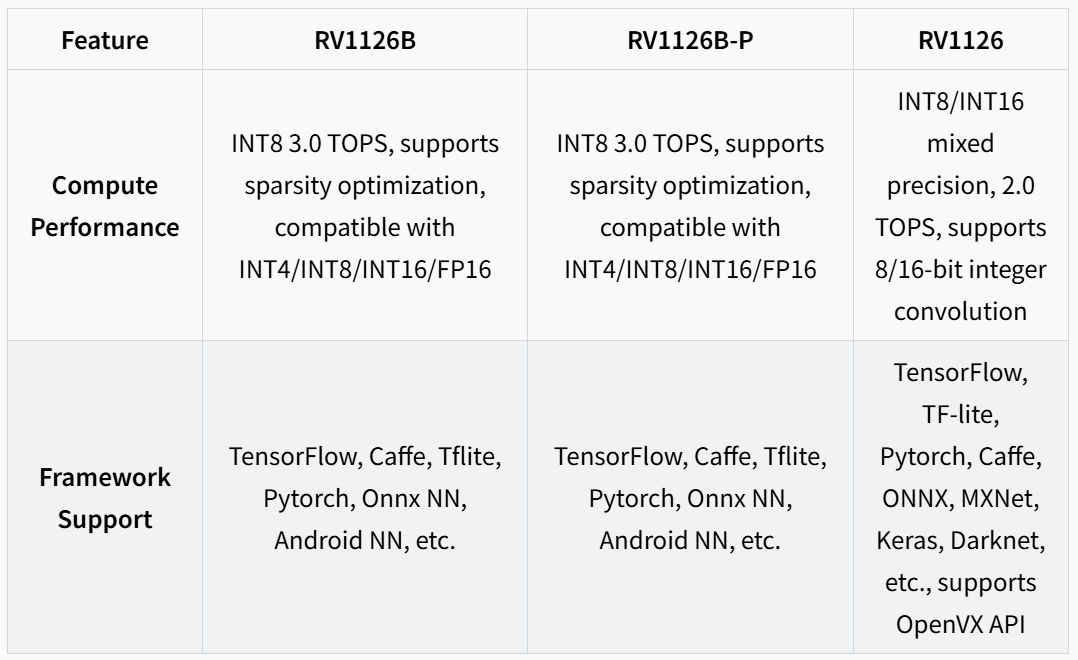
Task: Select "ONNX, MXNet" text in RV1126 column
Action: pos(960,499)
